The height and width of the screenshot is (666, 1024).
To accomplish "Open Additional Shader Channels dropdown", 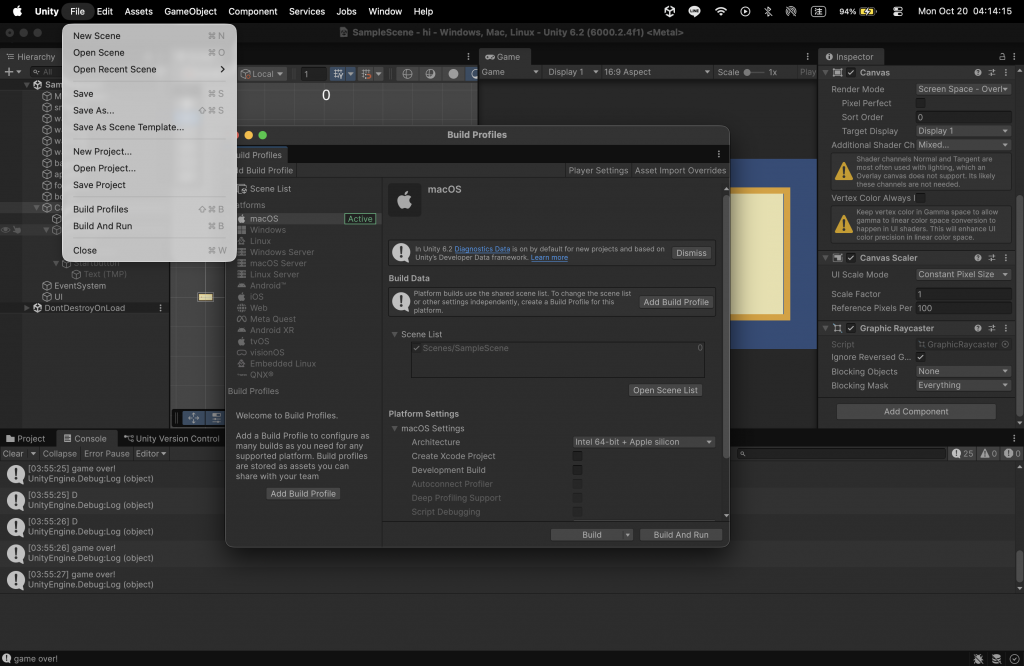I will tap(963, 145).
